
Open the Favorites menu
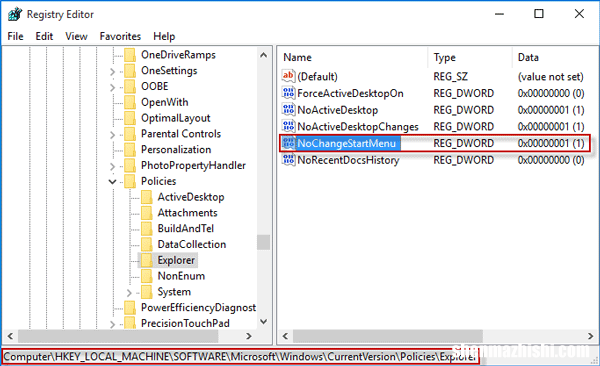click(x=120, y=36)
